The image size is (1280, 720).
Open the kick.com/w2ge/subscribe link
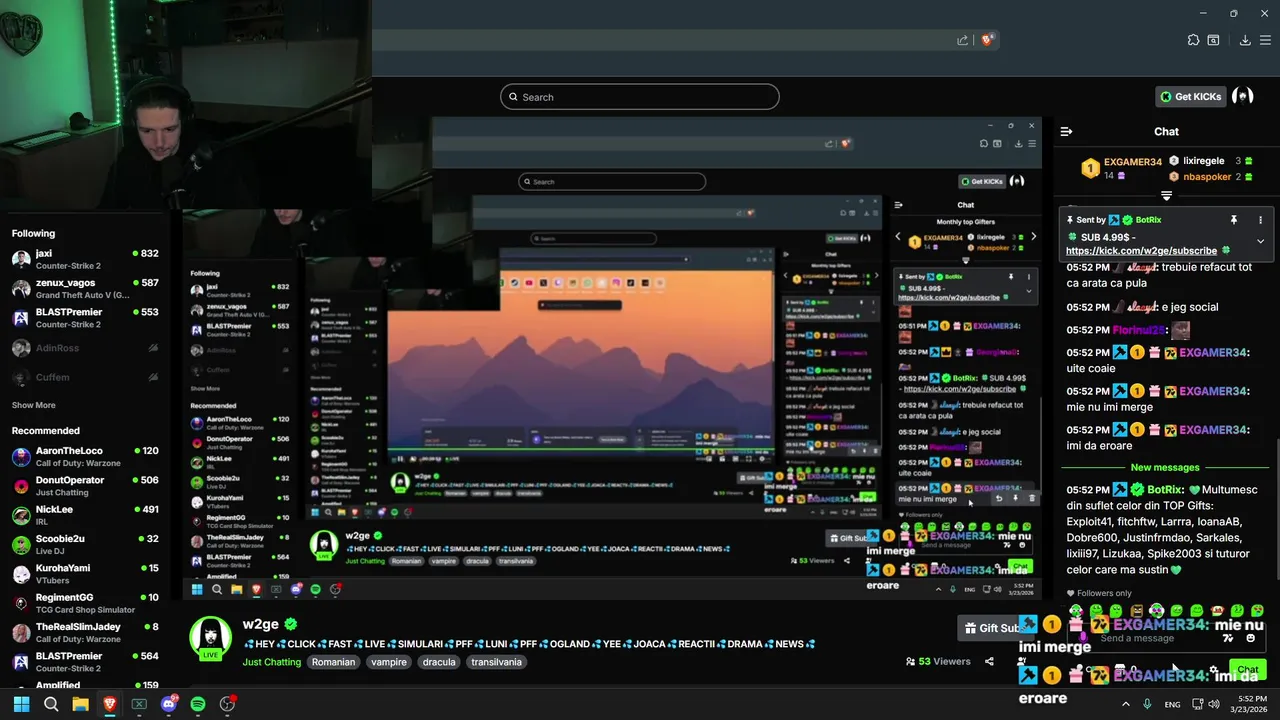1141,251
